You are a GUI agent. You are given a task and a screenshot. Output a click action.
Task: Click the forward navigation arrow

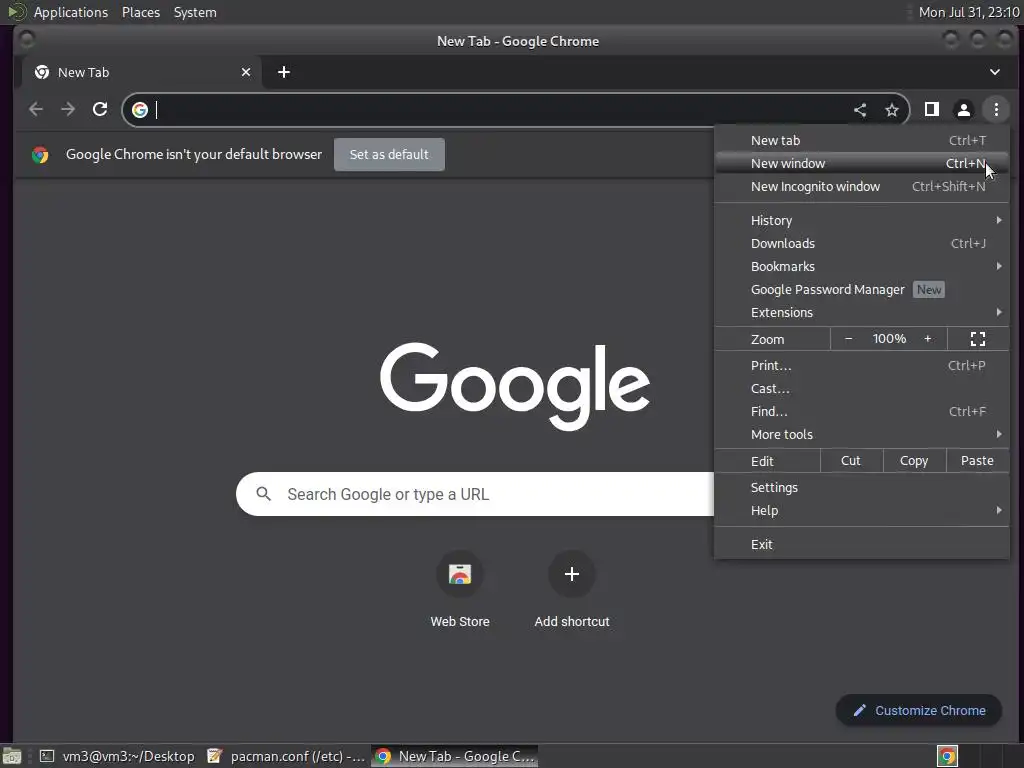point(68,109)
